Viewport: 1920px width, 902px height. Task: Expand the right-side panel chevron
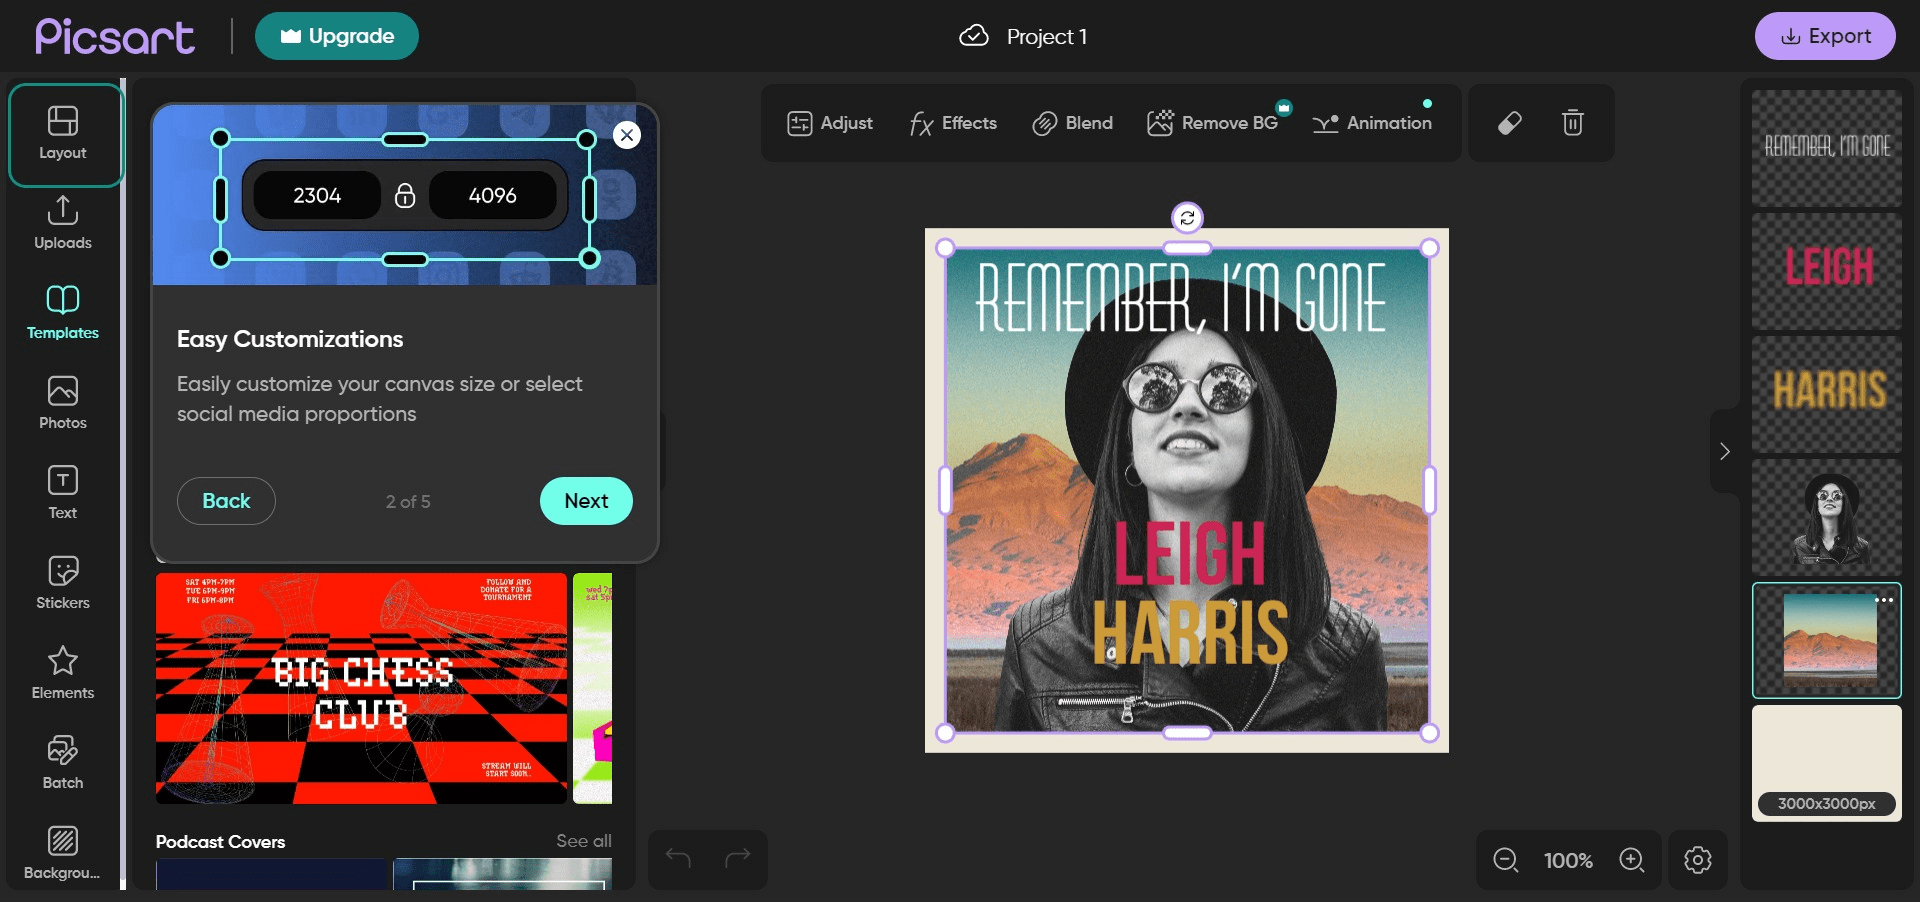(1724, 452)
